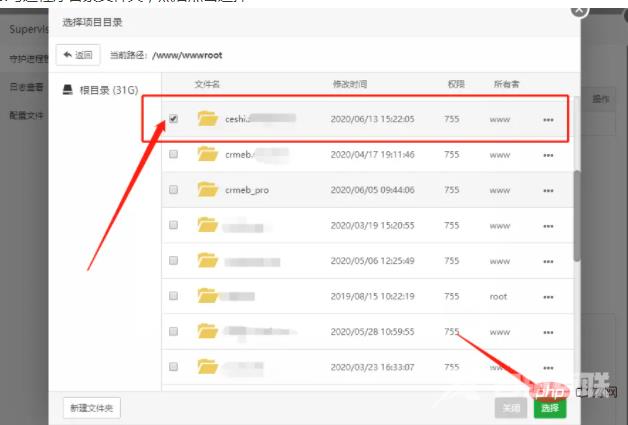Image resolution: width=628 pixels, height=425 pixels.
Task: Click the green 选择 button
Action: tap(549, 408)
